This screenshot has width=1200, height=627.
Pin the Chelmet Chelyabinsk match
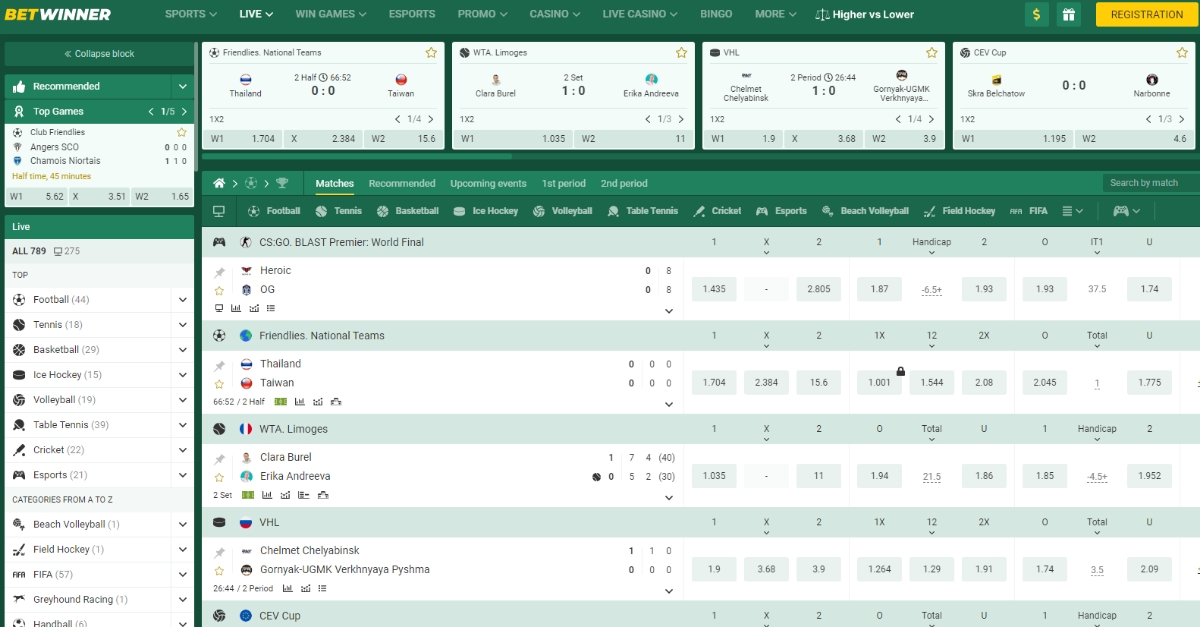[219, 551]
